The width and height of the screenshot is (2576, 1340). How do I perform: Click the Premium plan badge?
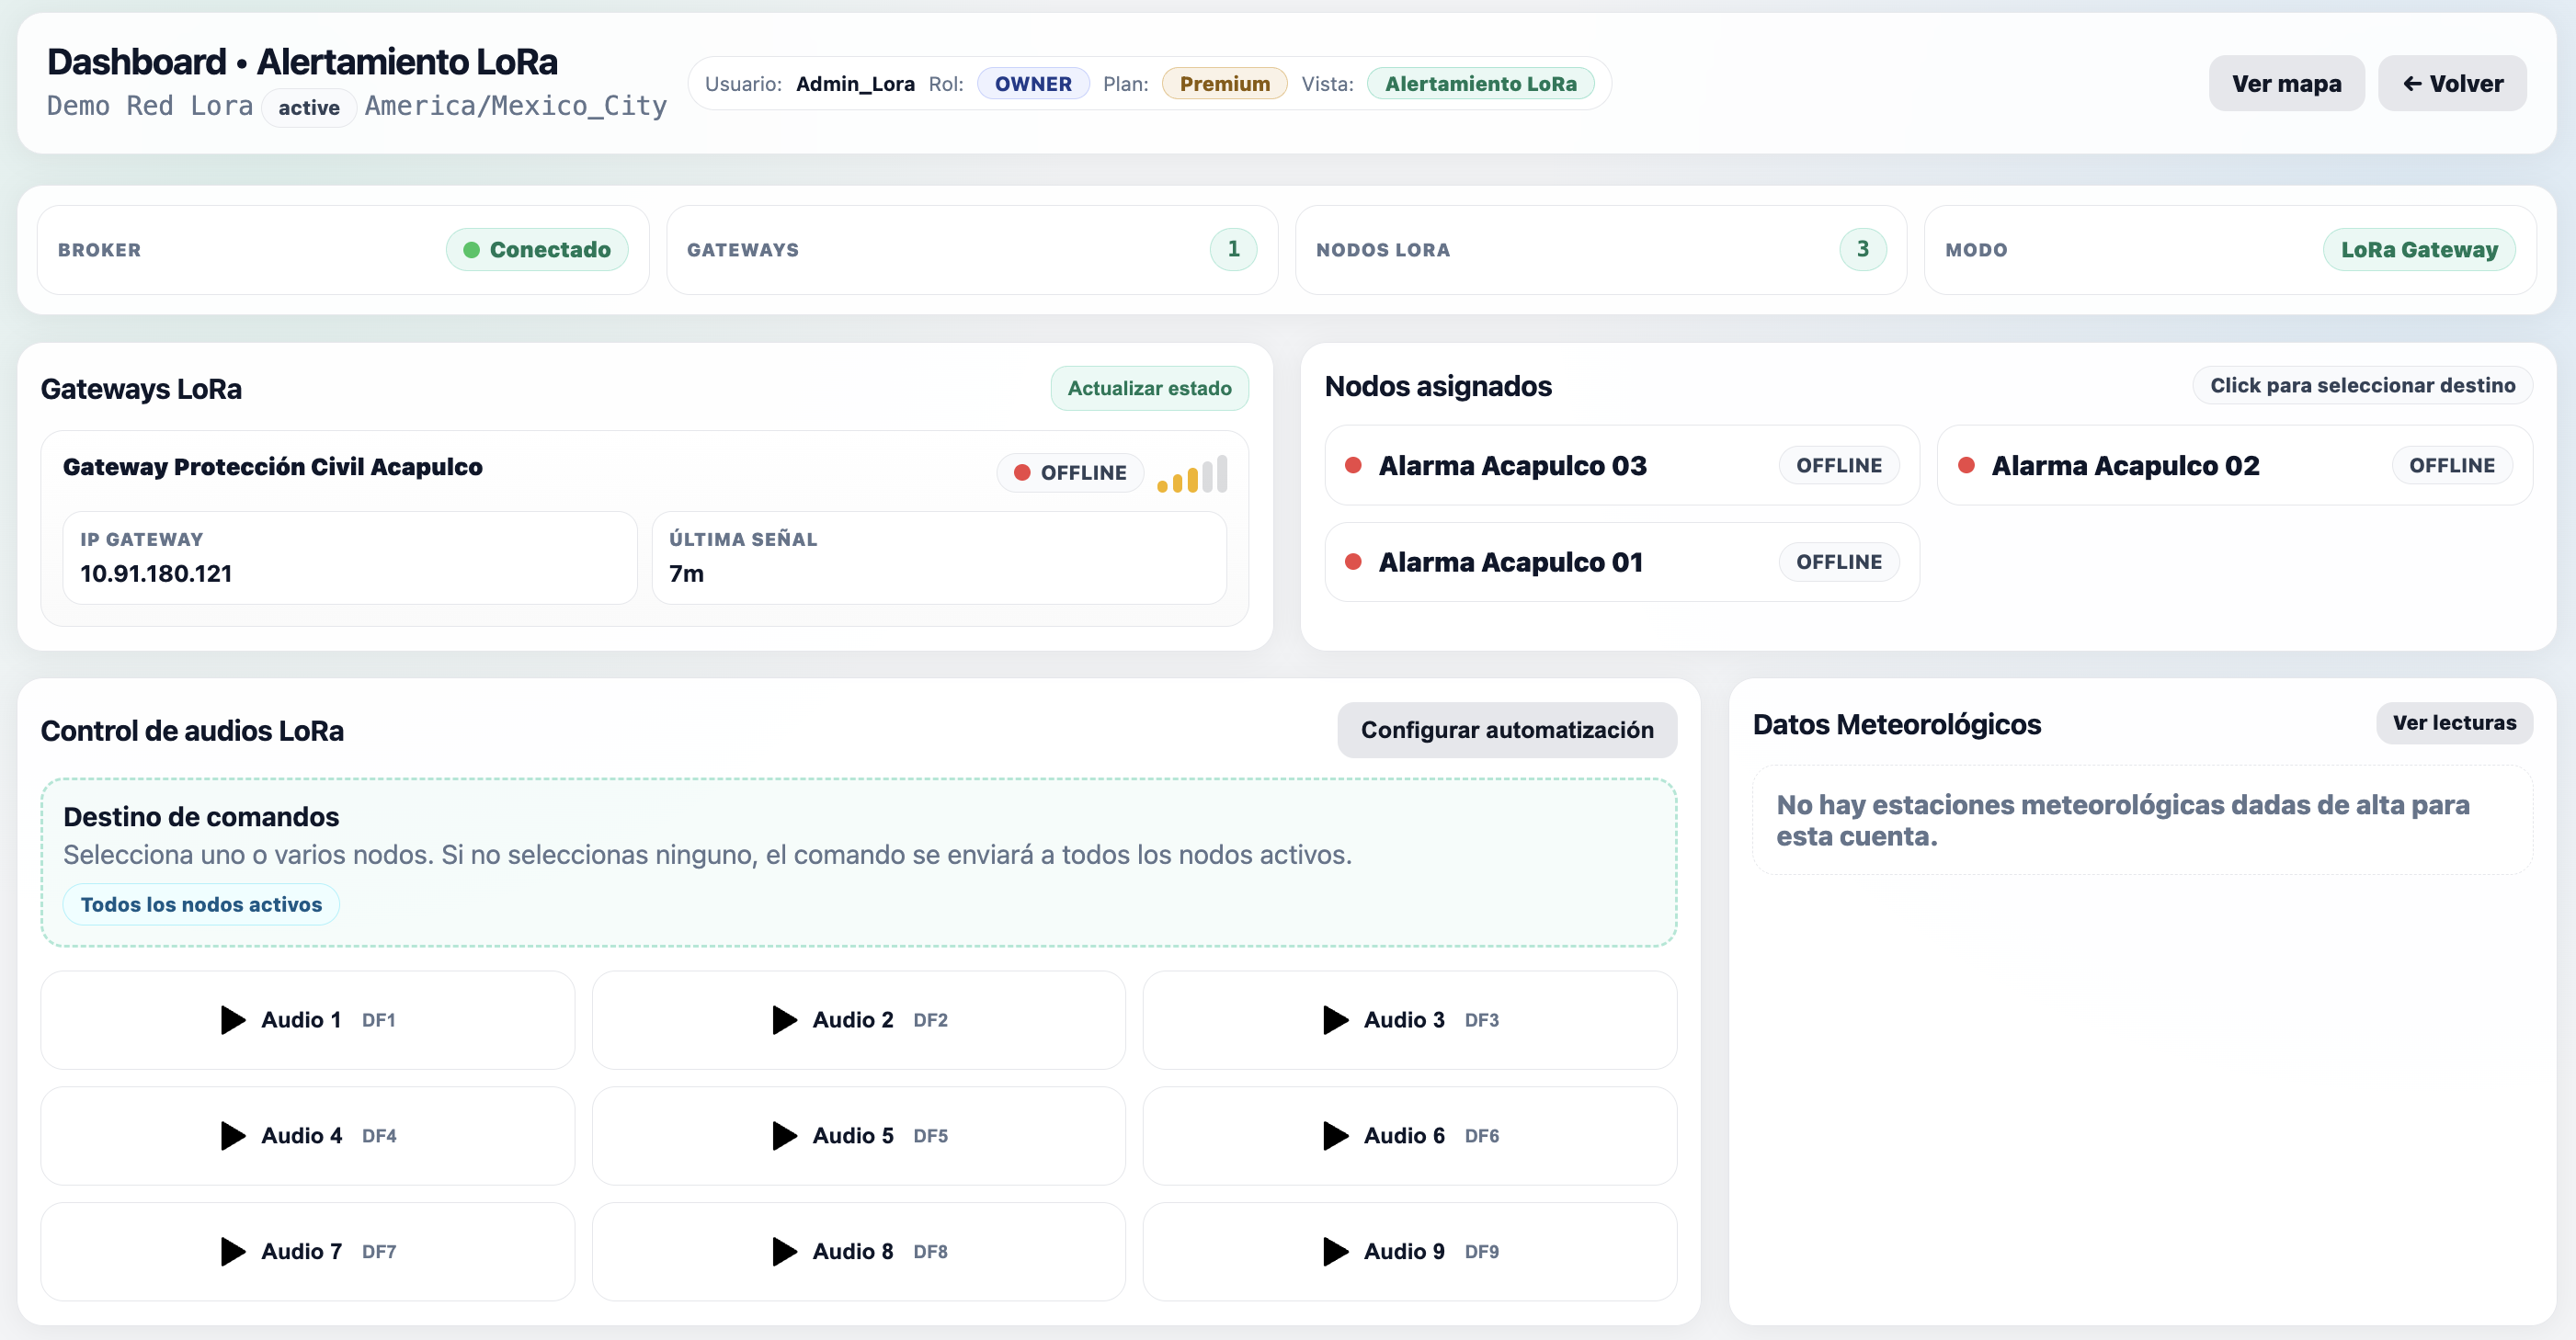pyautogui.click(x=1224, y=84)
